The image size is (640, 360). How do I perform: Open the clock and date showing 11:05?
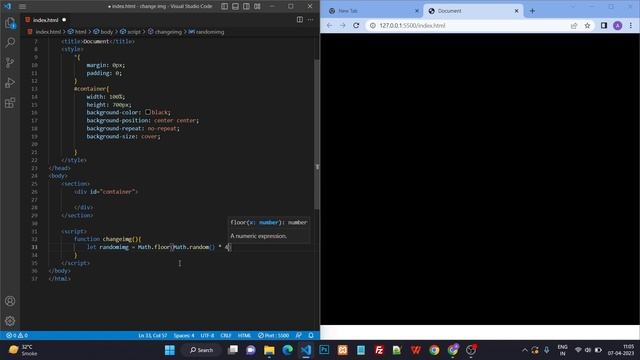click(621, 350)
